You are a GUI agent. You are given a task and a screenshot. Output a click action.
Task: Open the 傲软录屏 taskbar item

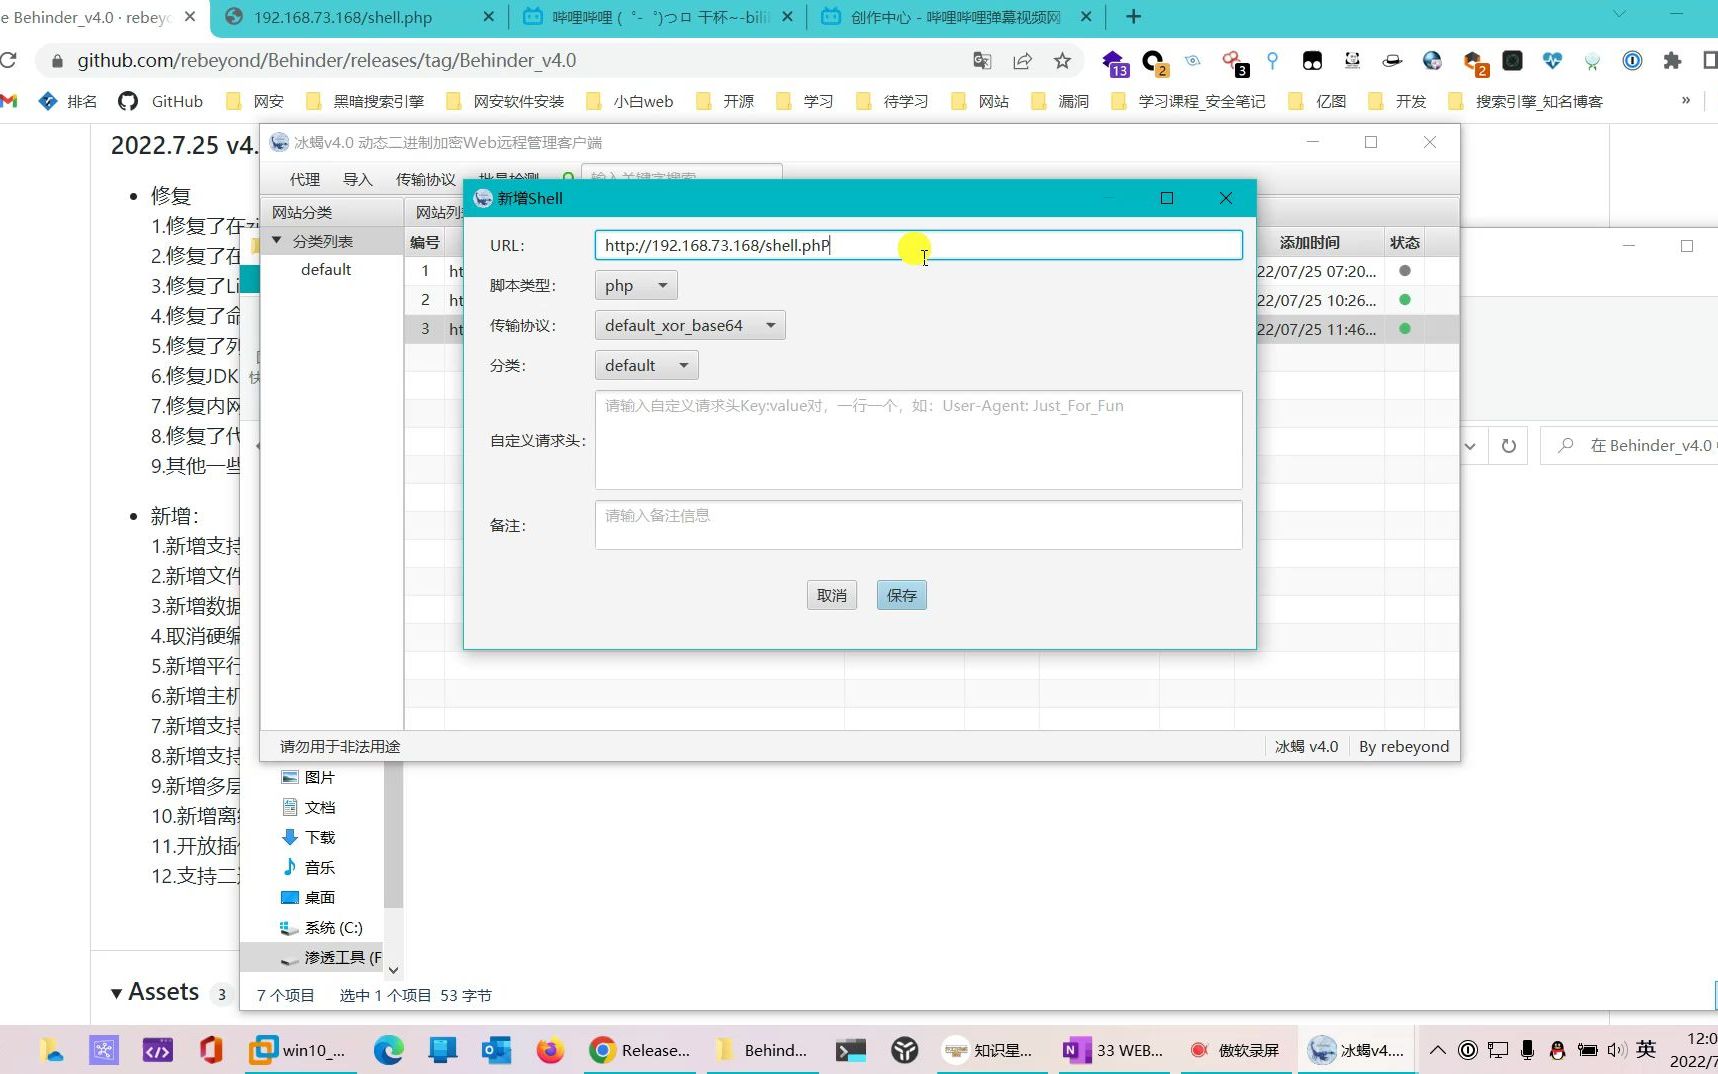pyautogui.click(x=1235, y=1050)
